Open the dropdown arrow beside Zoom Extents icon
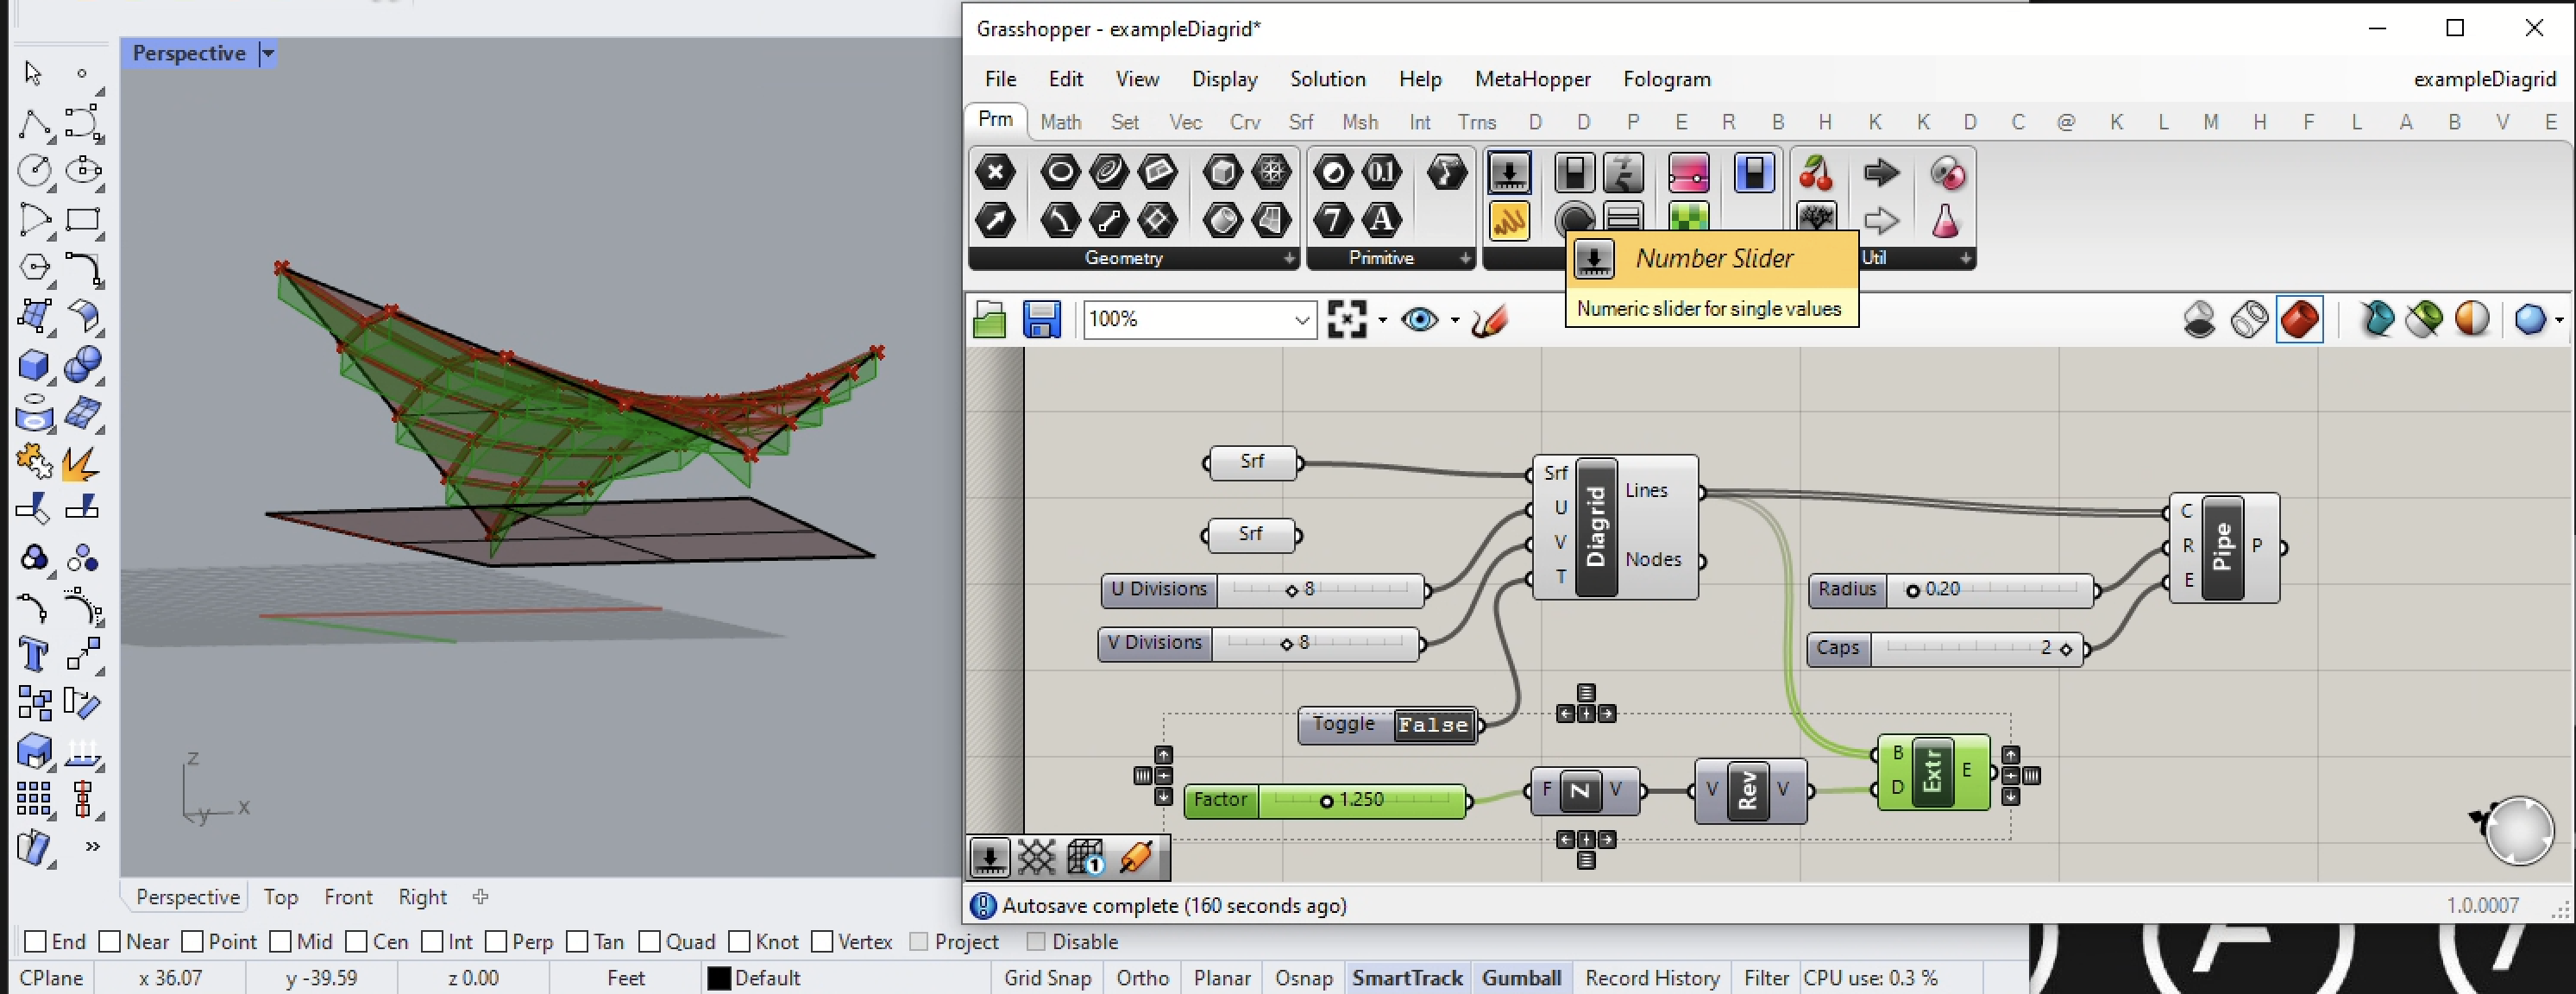 (1382, 320)
